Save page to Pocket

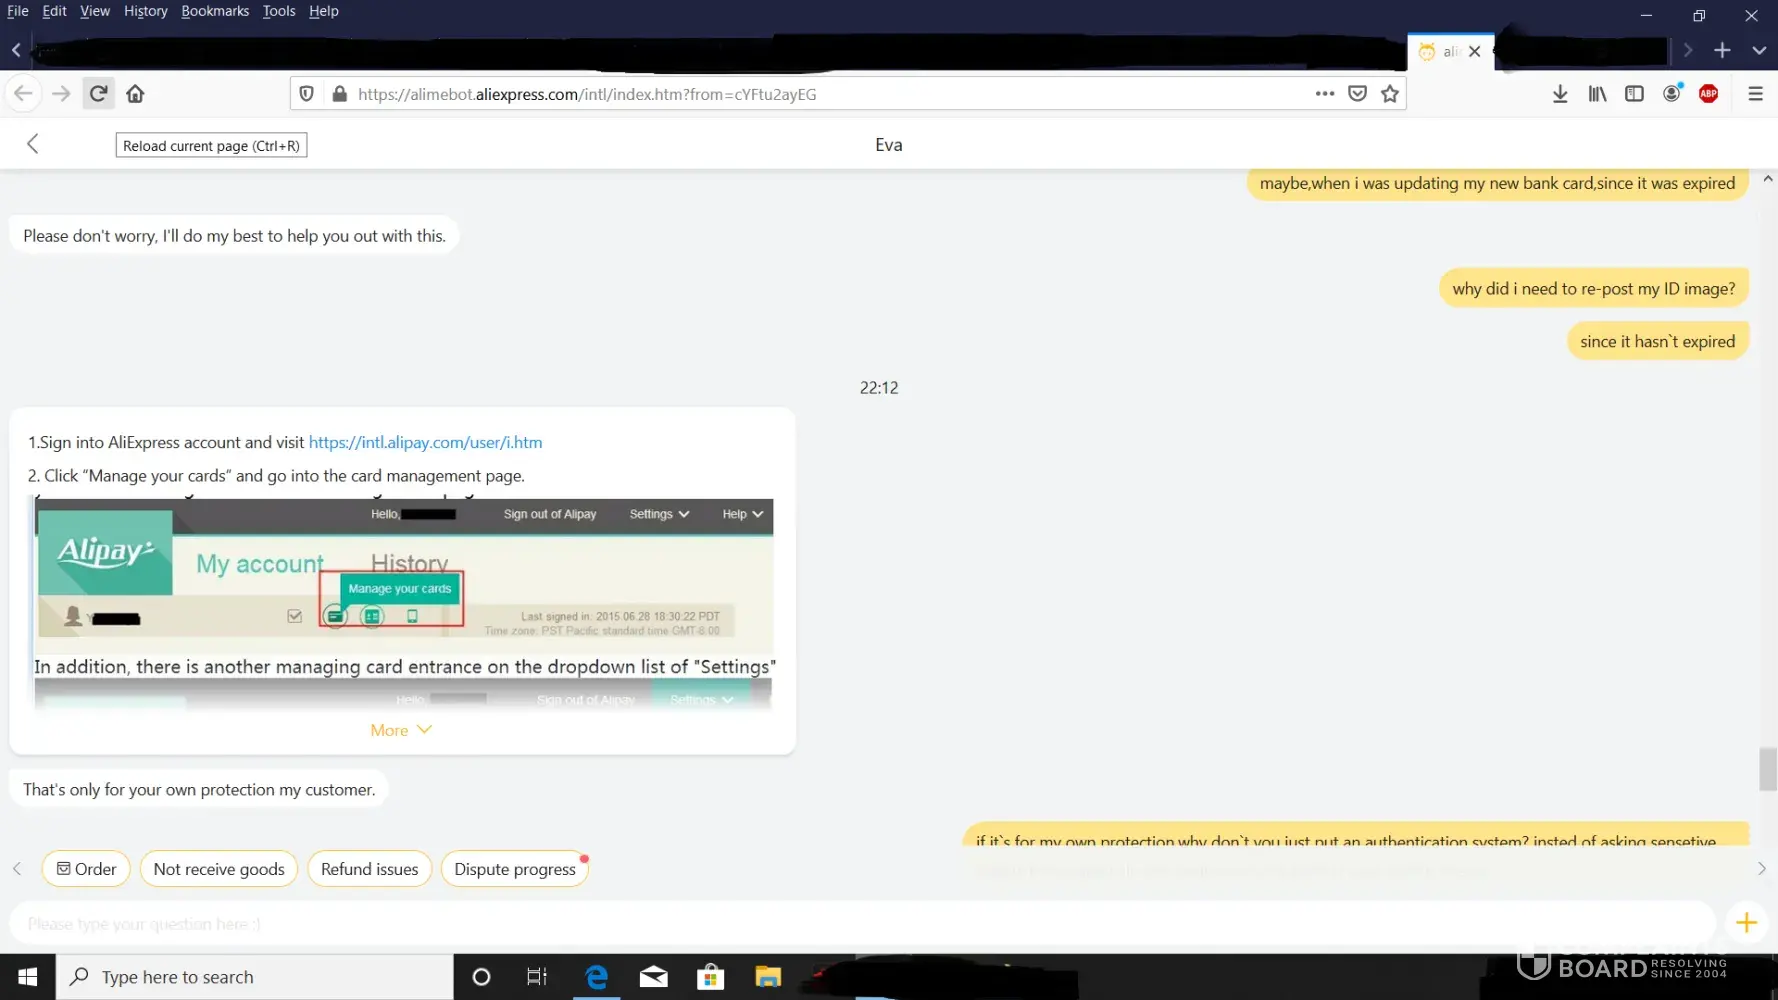point(1357,94)
